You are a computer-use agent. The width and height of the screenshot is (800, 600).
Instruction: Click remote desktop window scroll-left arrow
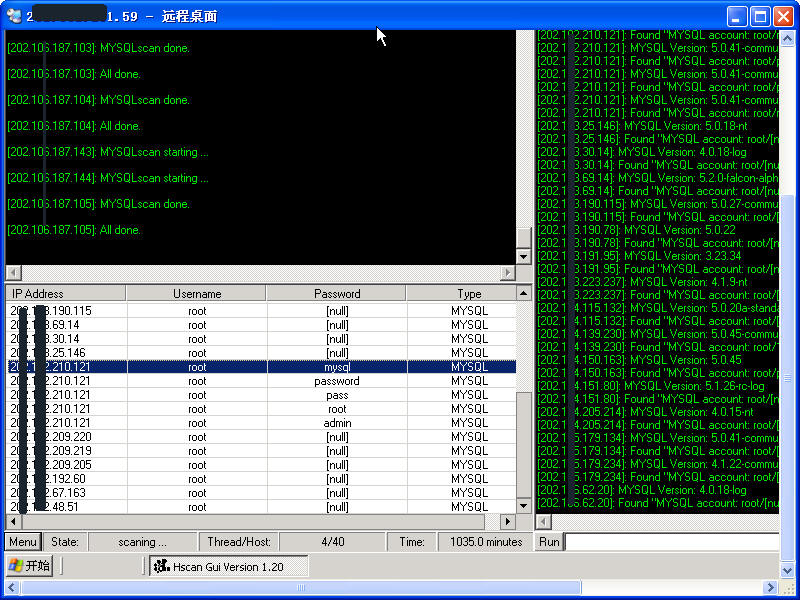click(12, 588)
